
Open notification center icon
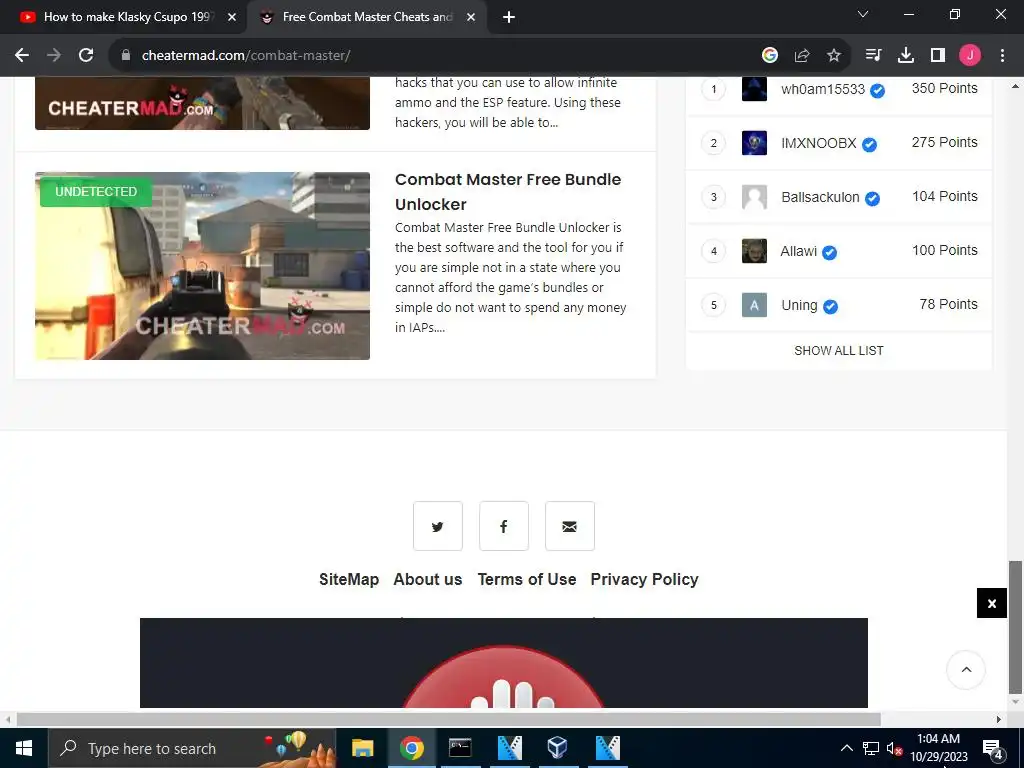click(993, 748)
